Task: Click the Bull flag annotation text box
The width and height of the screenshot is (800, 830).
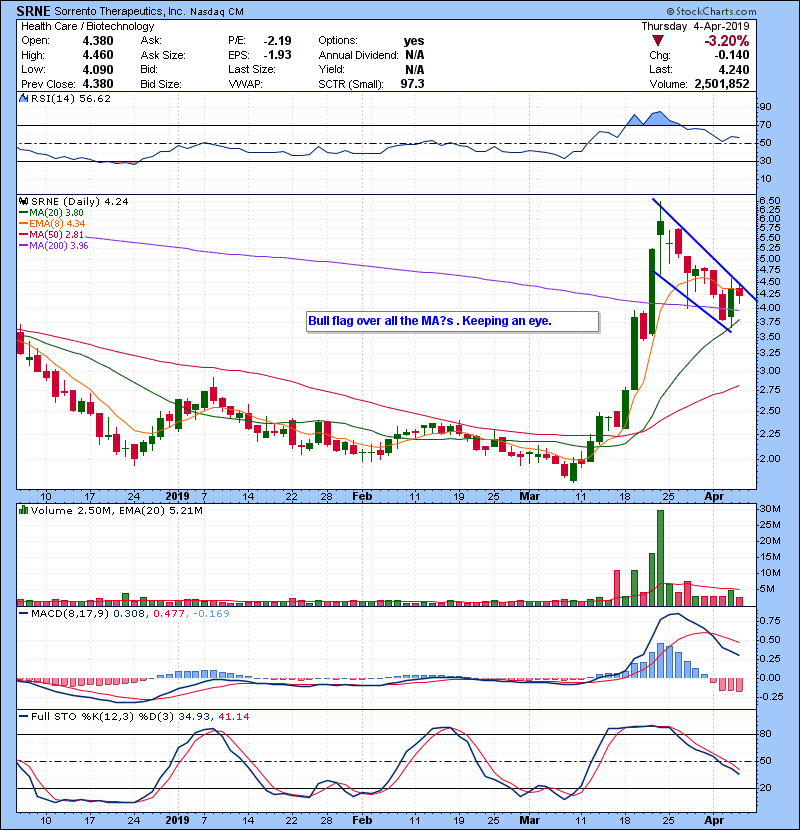Action: [x=453, y=321]
